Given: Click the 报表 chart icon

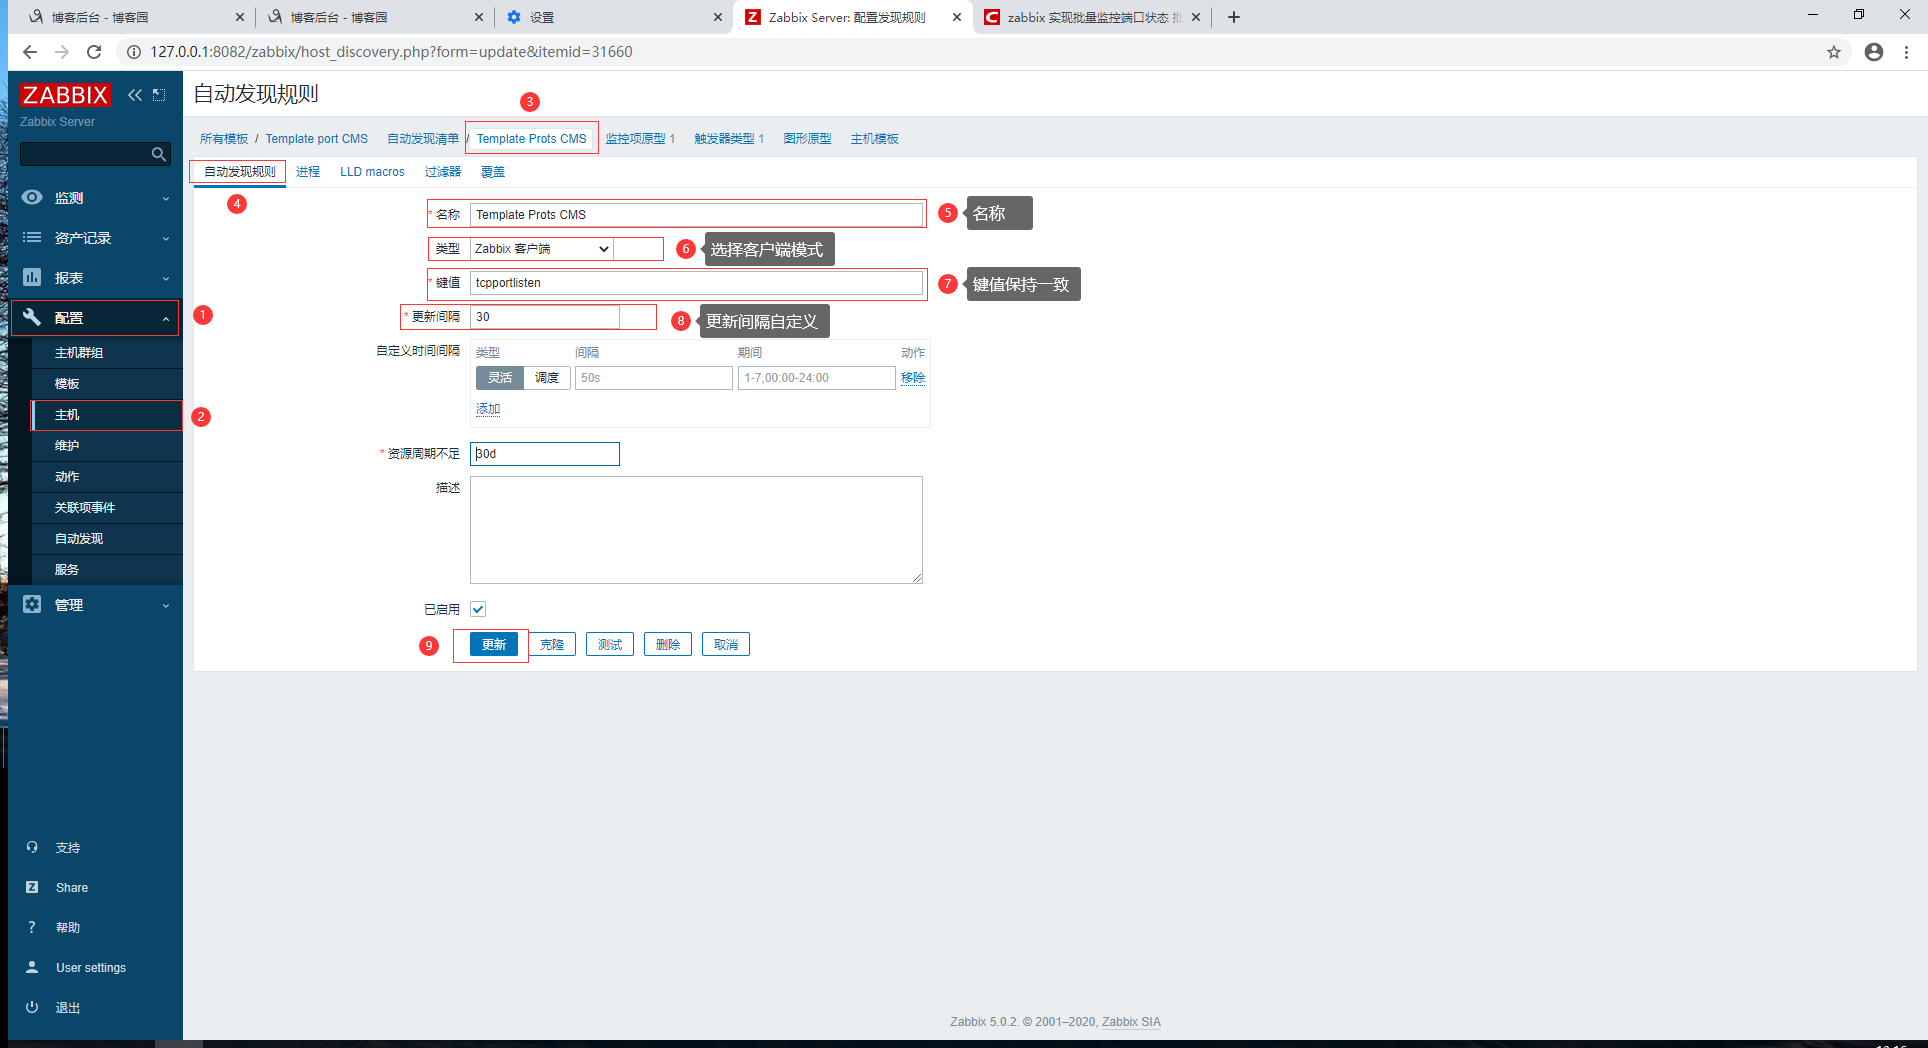Looking at the screenshot, I should click(32, 277).
